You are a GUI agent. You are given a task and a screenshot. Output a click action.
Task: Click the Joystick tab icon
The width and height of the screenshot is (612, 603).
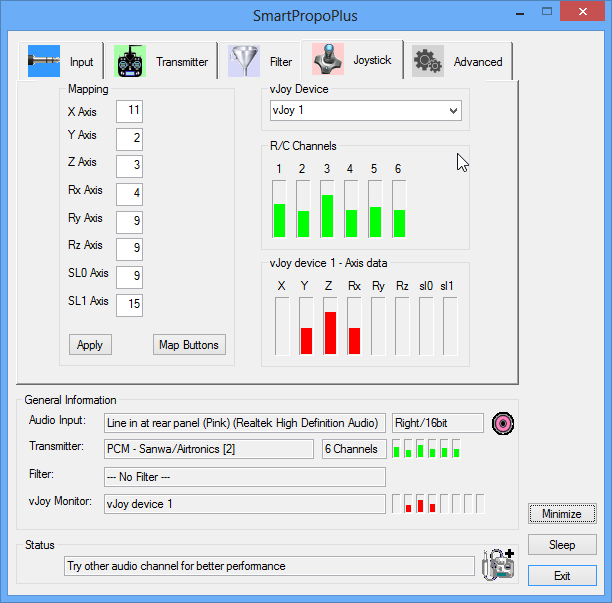[x=328, y=59]
